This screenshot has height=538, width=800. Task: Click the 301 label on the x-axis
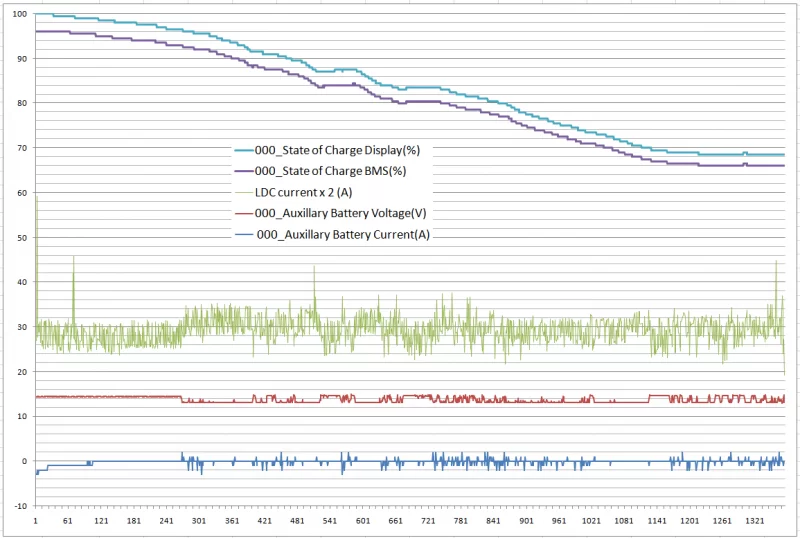199,522
